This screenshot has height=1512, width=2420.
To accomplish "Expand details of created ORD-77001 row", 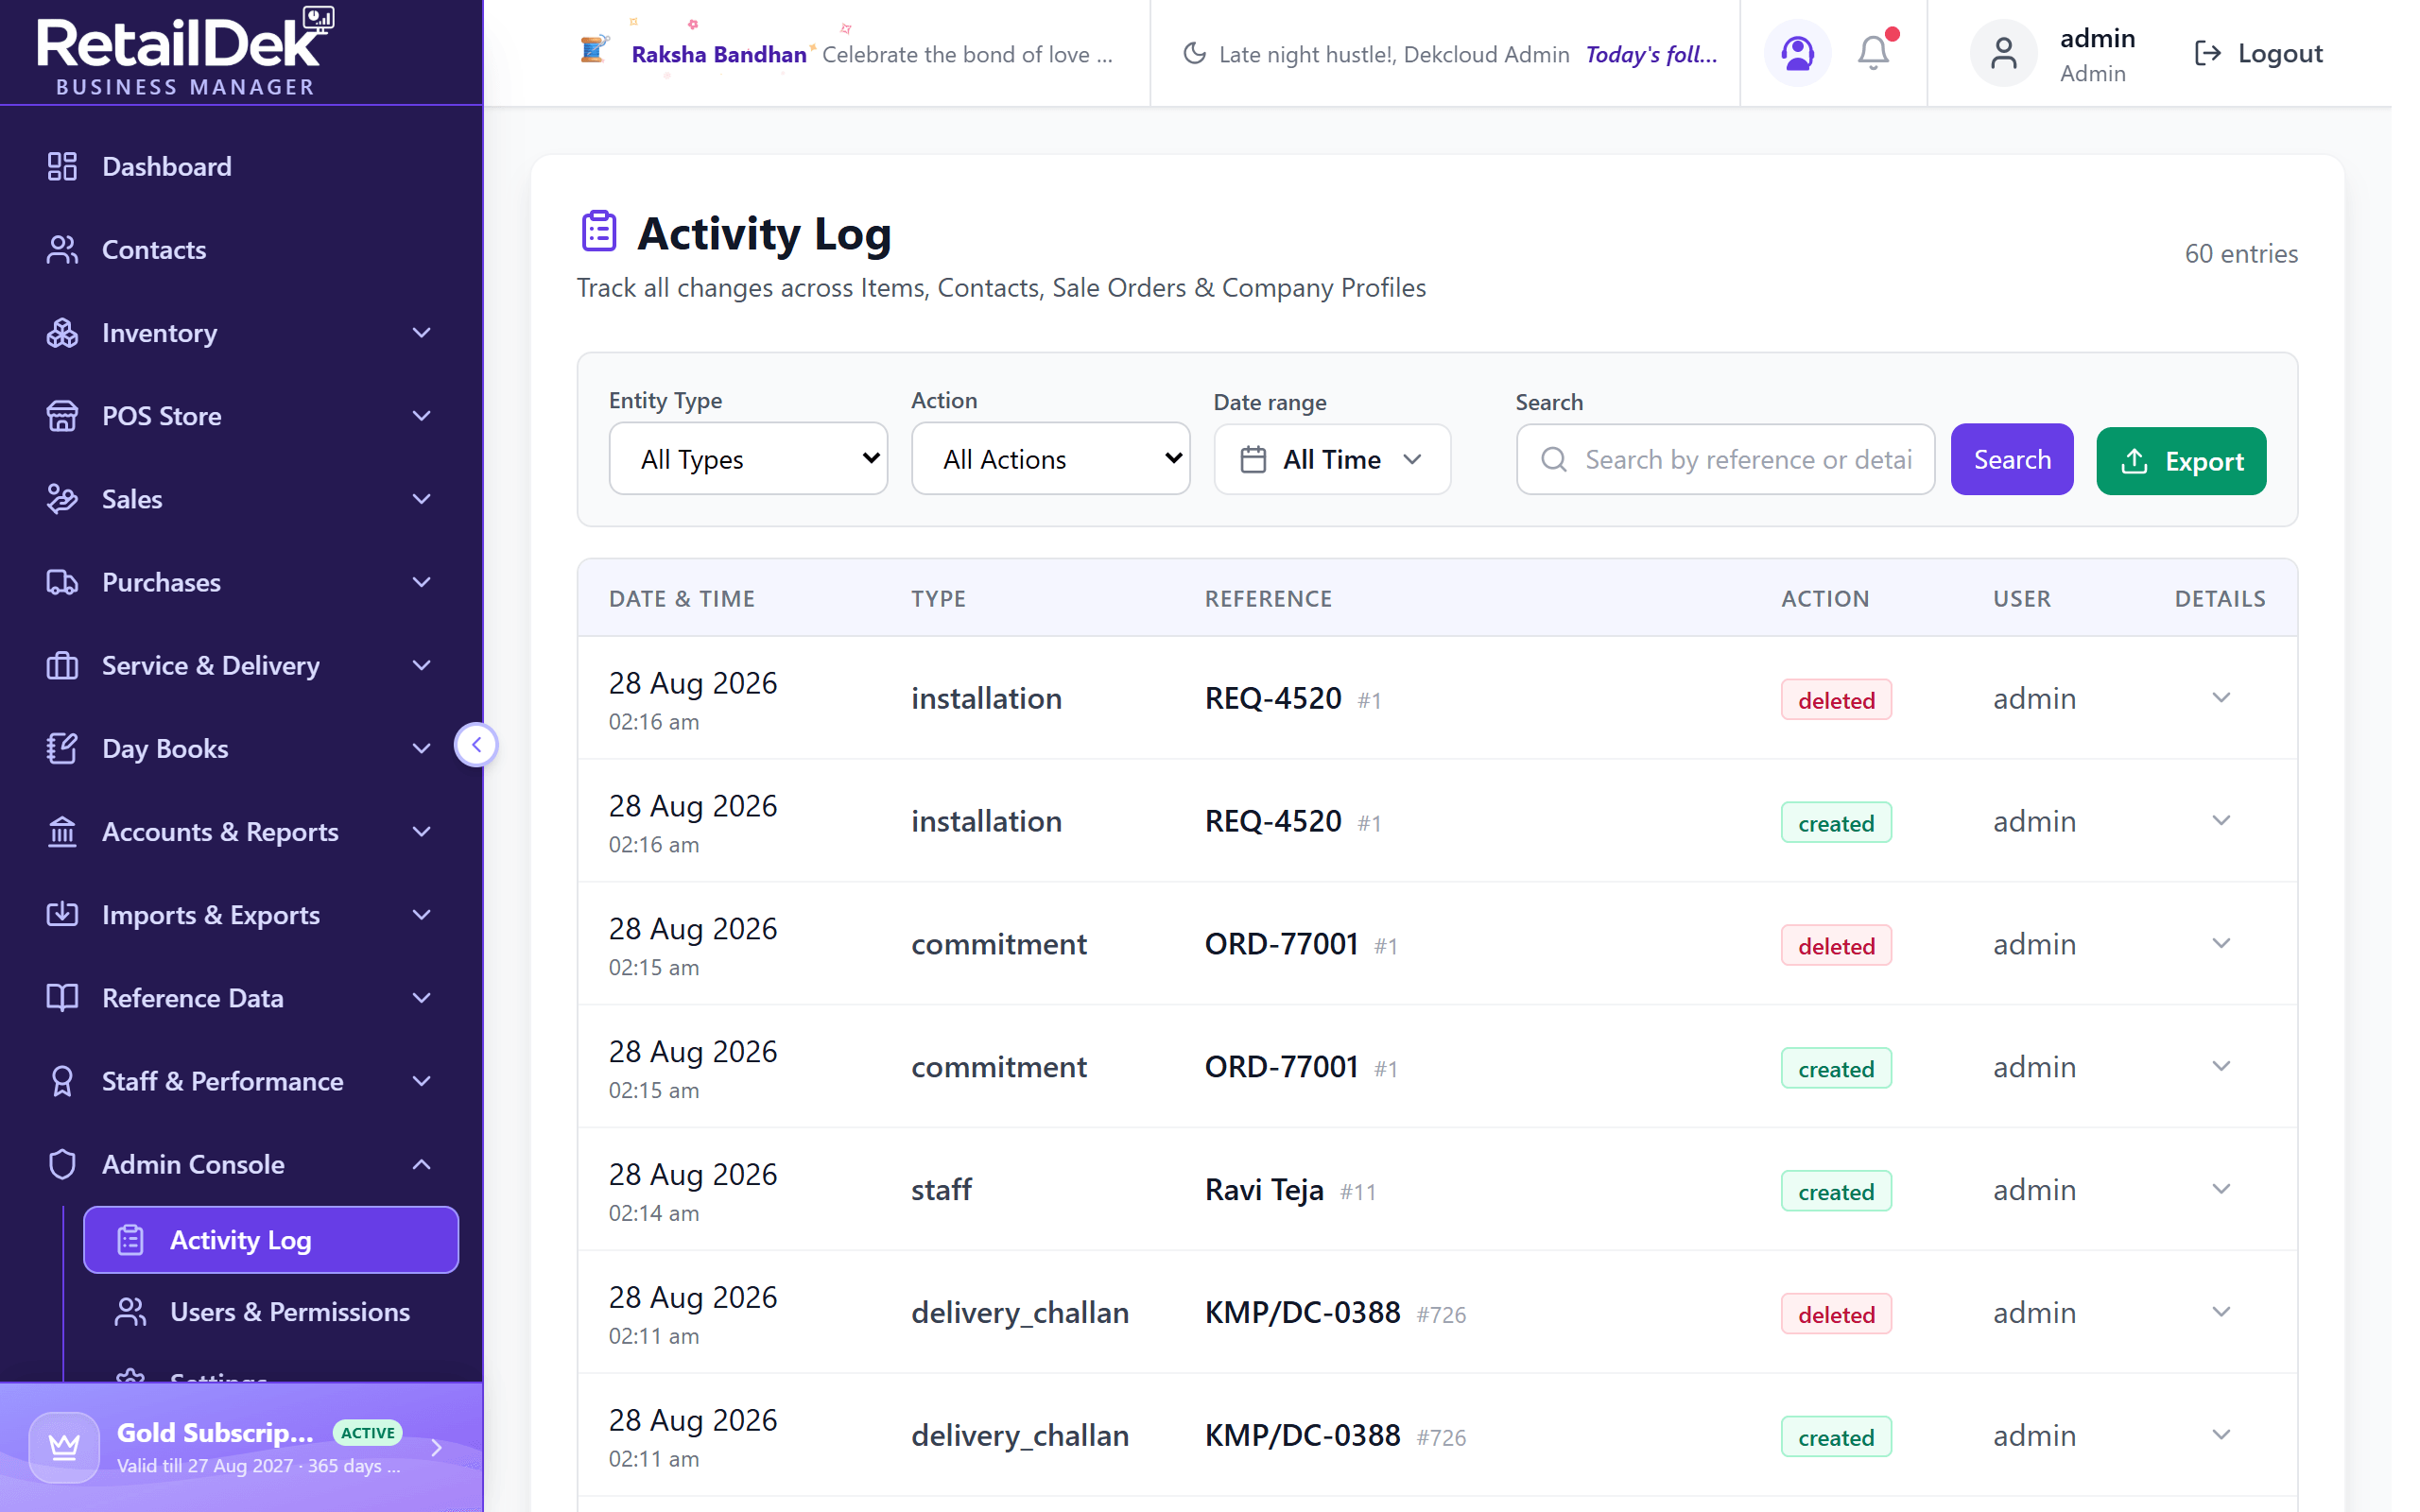I will 2220,1066.
